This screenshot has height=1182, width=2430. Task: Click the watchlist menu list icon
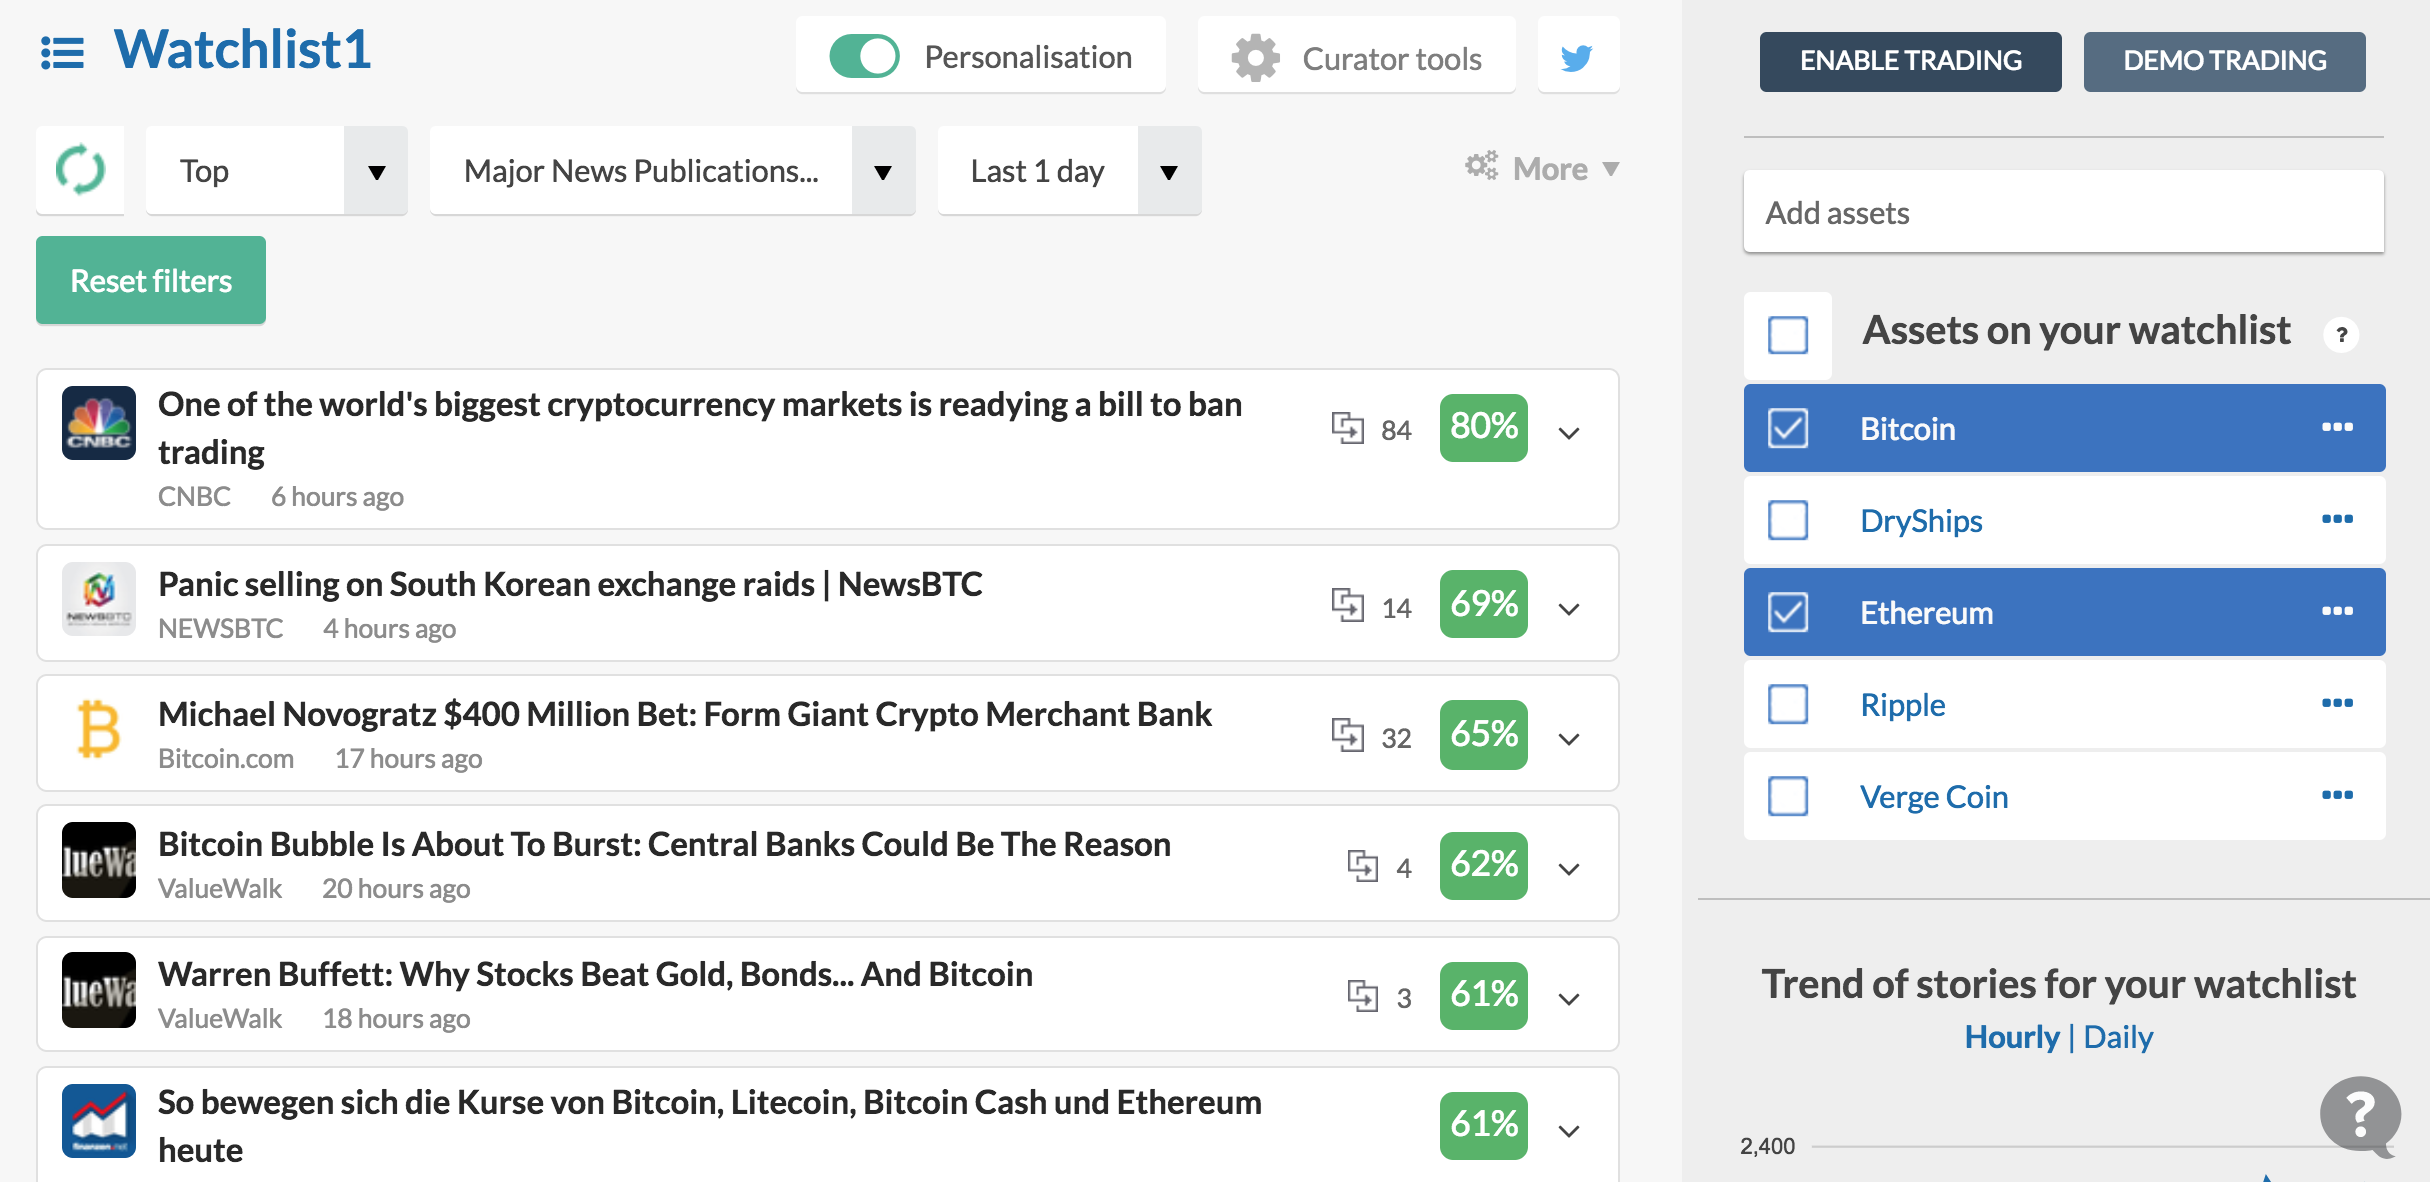62,53
